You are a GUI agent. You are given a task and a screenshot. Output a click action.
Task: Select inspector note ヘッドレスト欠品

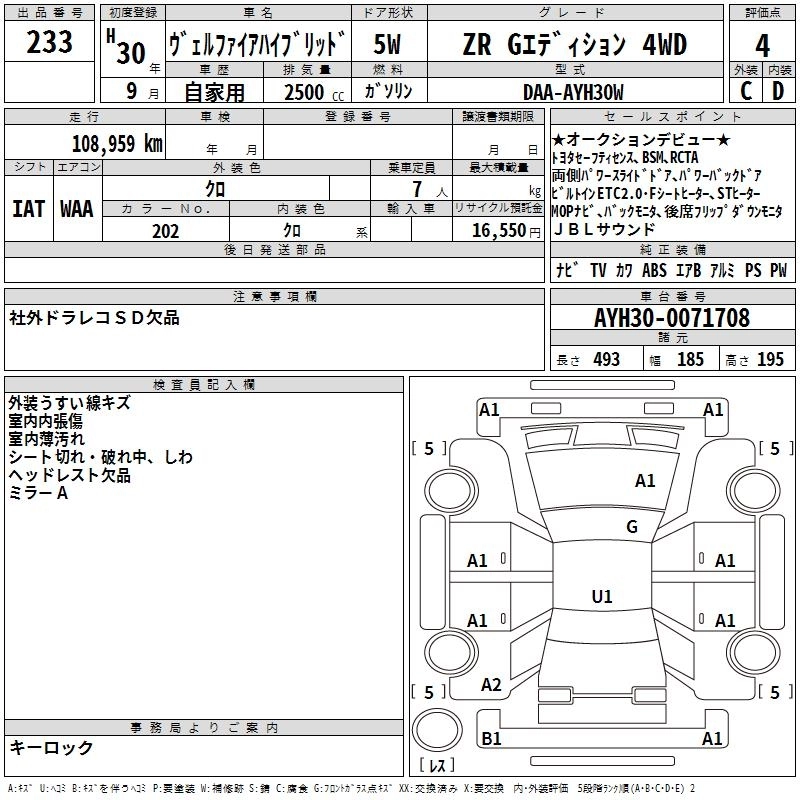click(69, 475)
